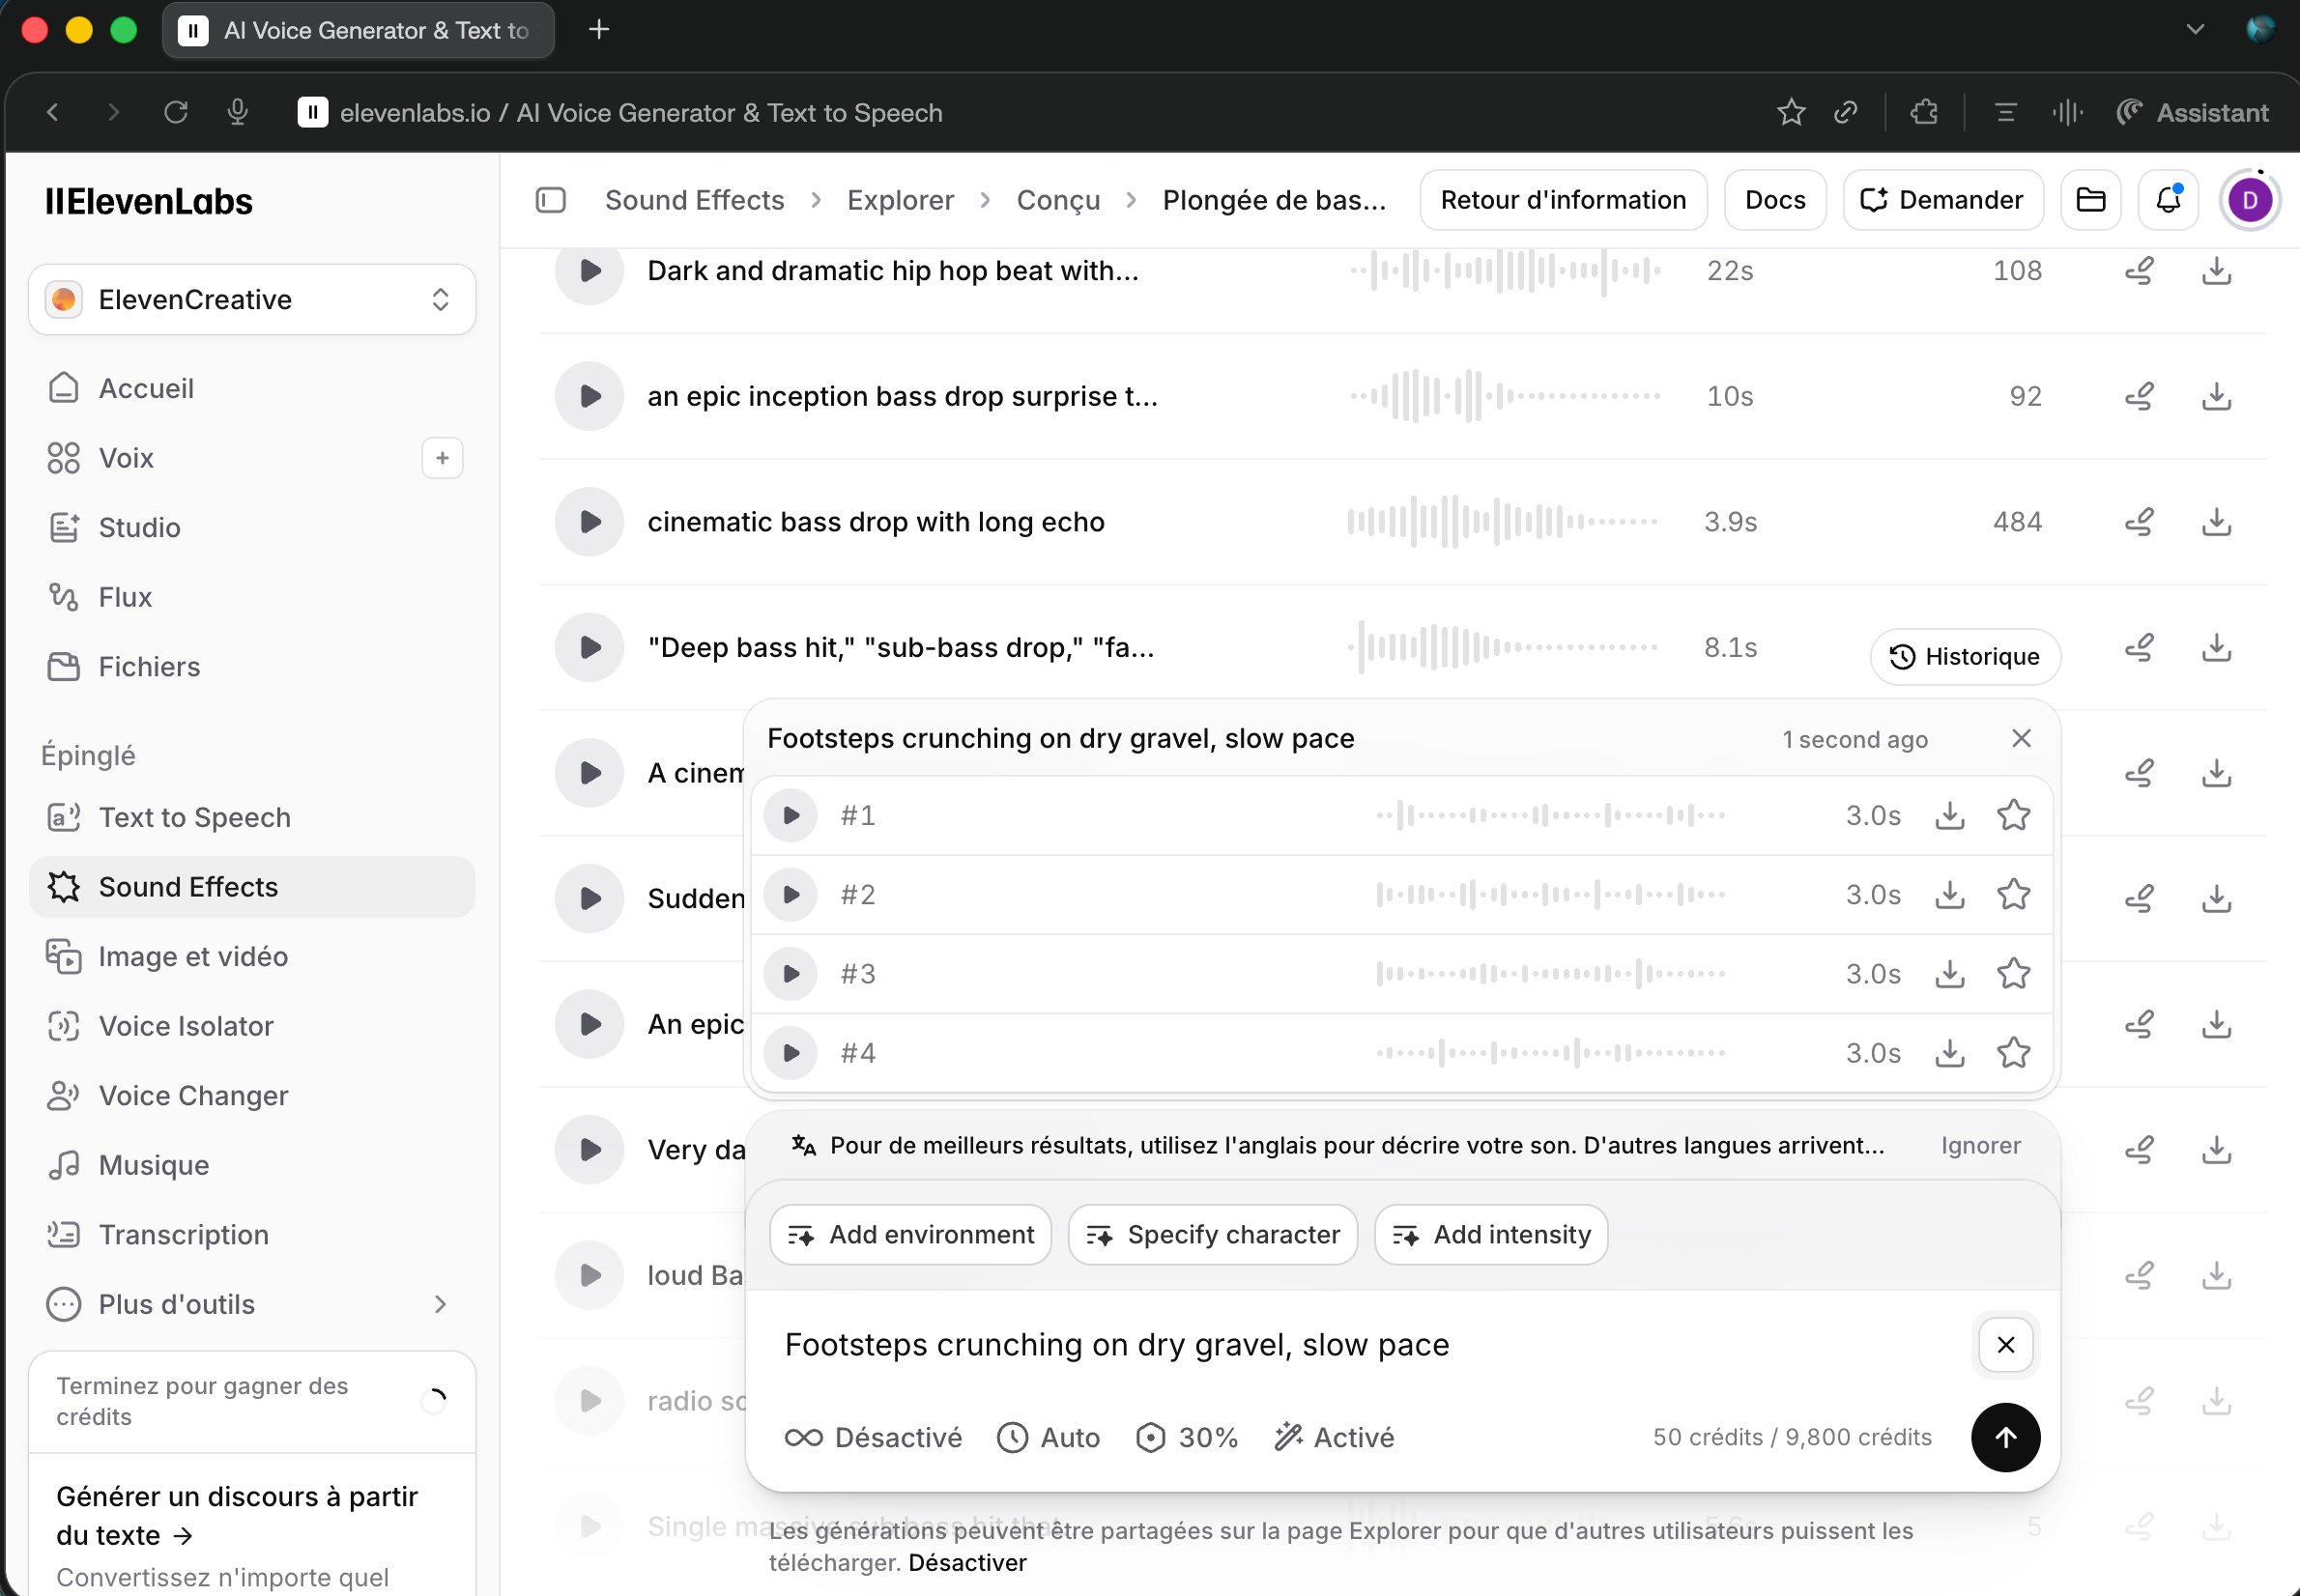Favorite variation #1 with the star
The height and width of the screenshot is (1596, 2300).
tap(2013, 815)
